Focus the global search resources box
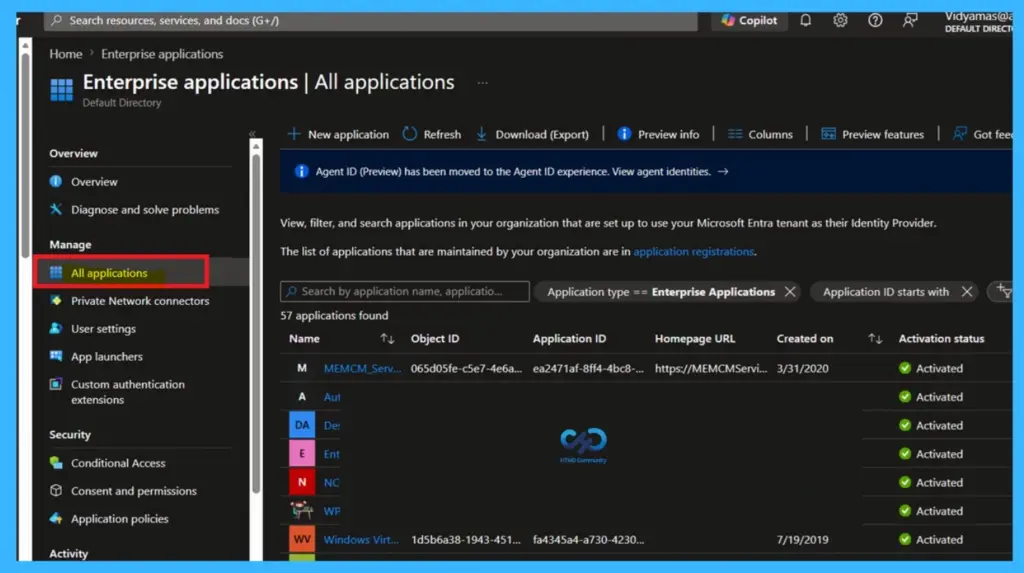The image size is (1024, 573). 370,20
